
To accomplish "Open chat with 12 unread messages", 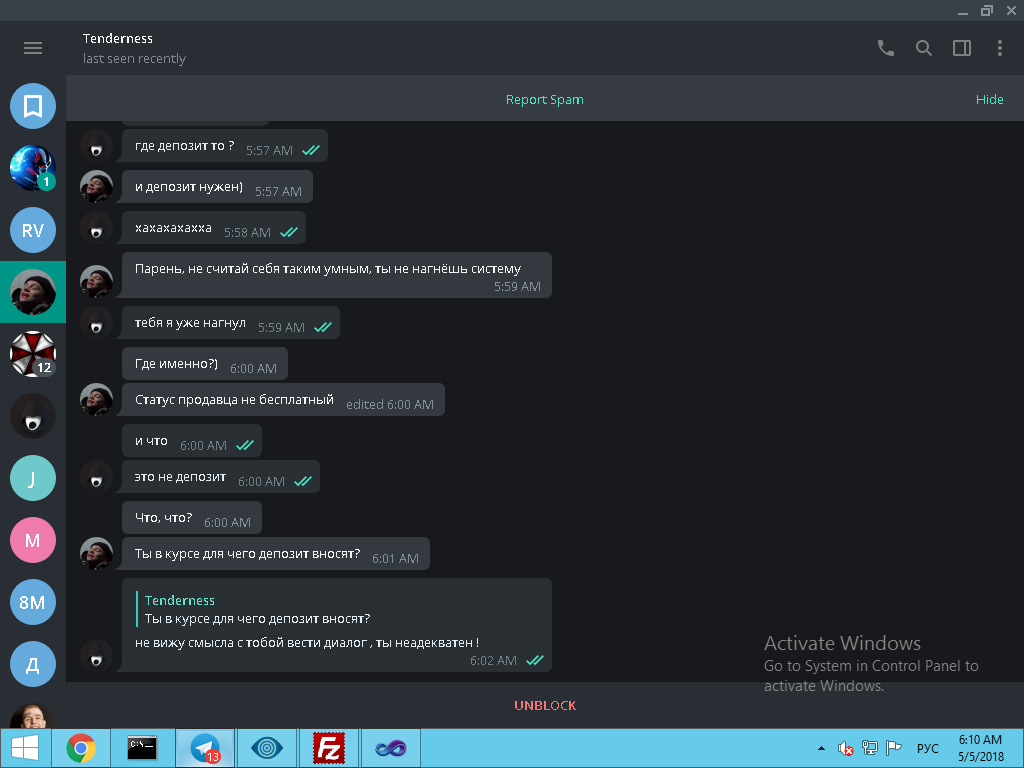I will point(33,354).
